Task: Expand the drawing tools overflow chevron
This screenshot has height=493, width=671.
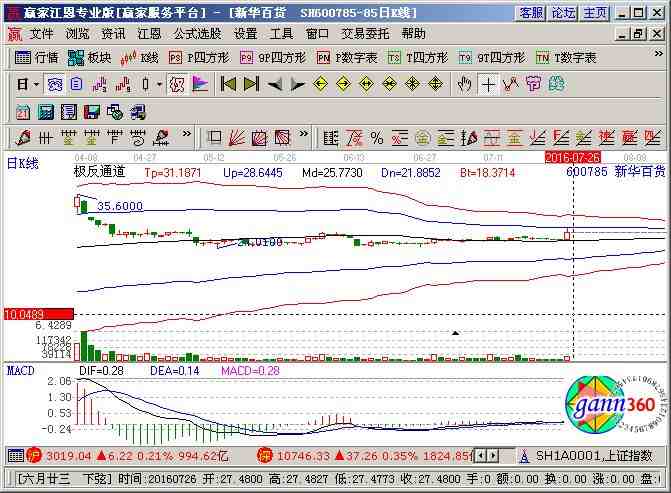Action: [187, 134]
